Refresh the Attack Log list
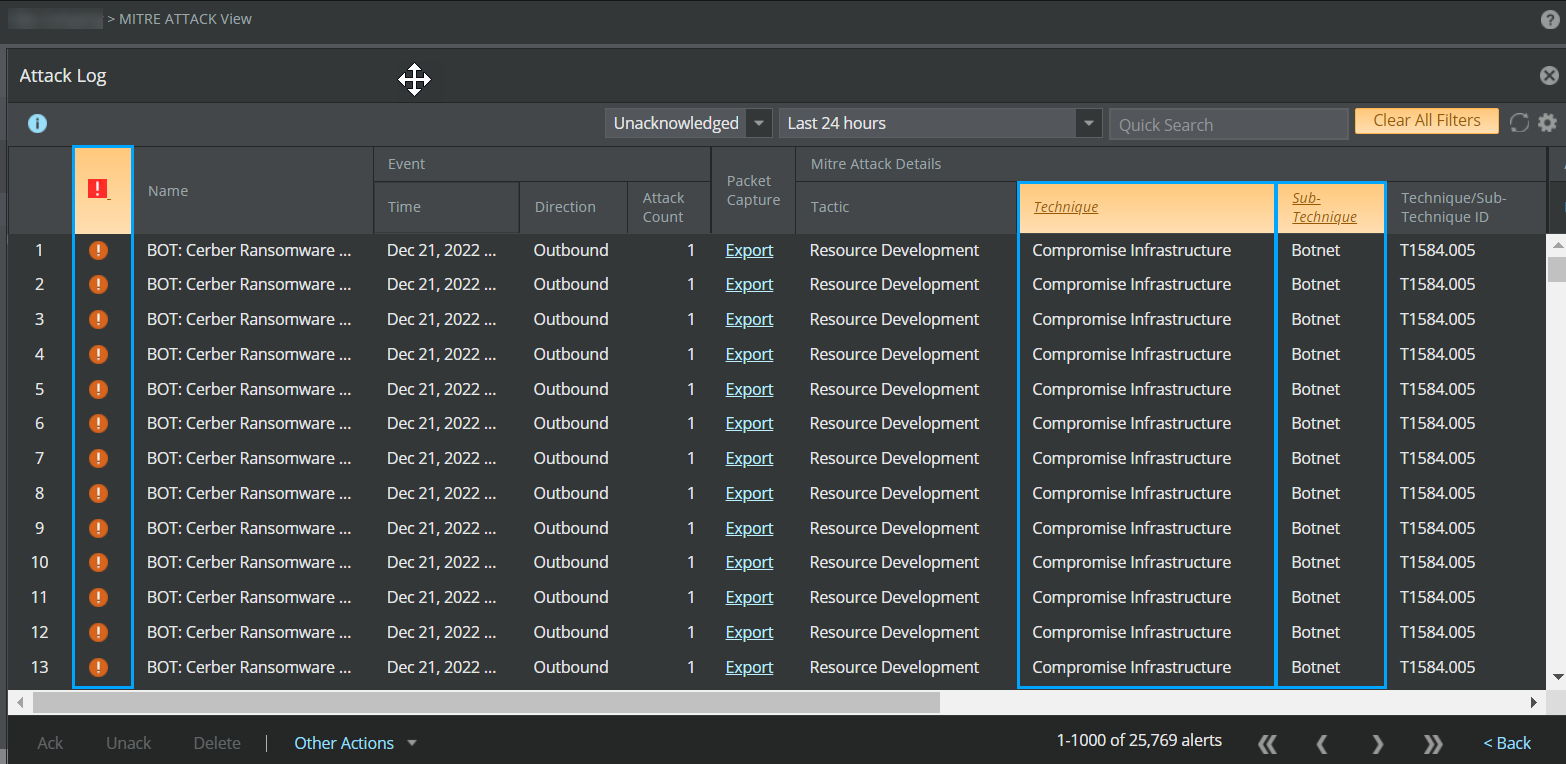Screen dimensions: 1566x764 (x=1519, y=122)
